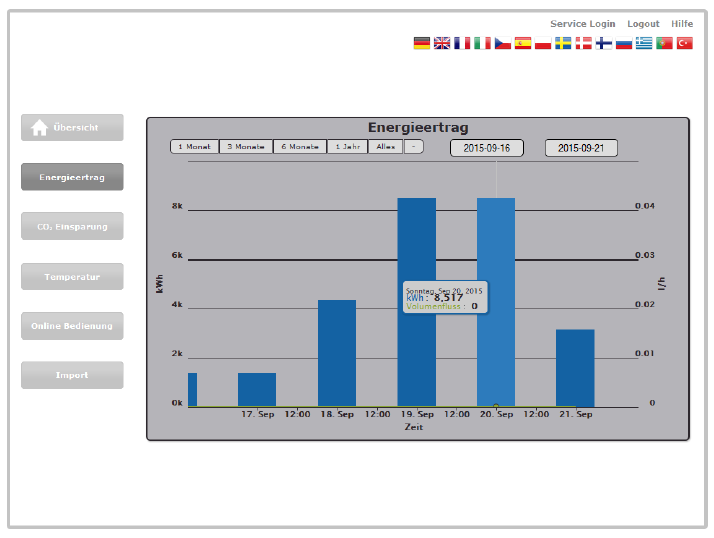The height and width of the screenshot is (538, 714).
Task: Select the 17. Sep energy bar
Action: (x=257, y=389)
